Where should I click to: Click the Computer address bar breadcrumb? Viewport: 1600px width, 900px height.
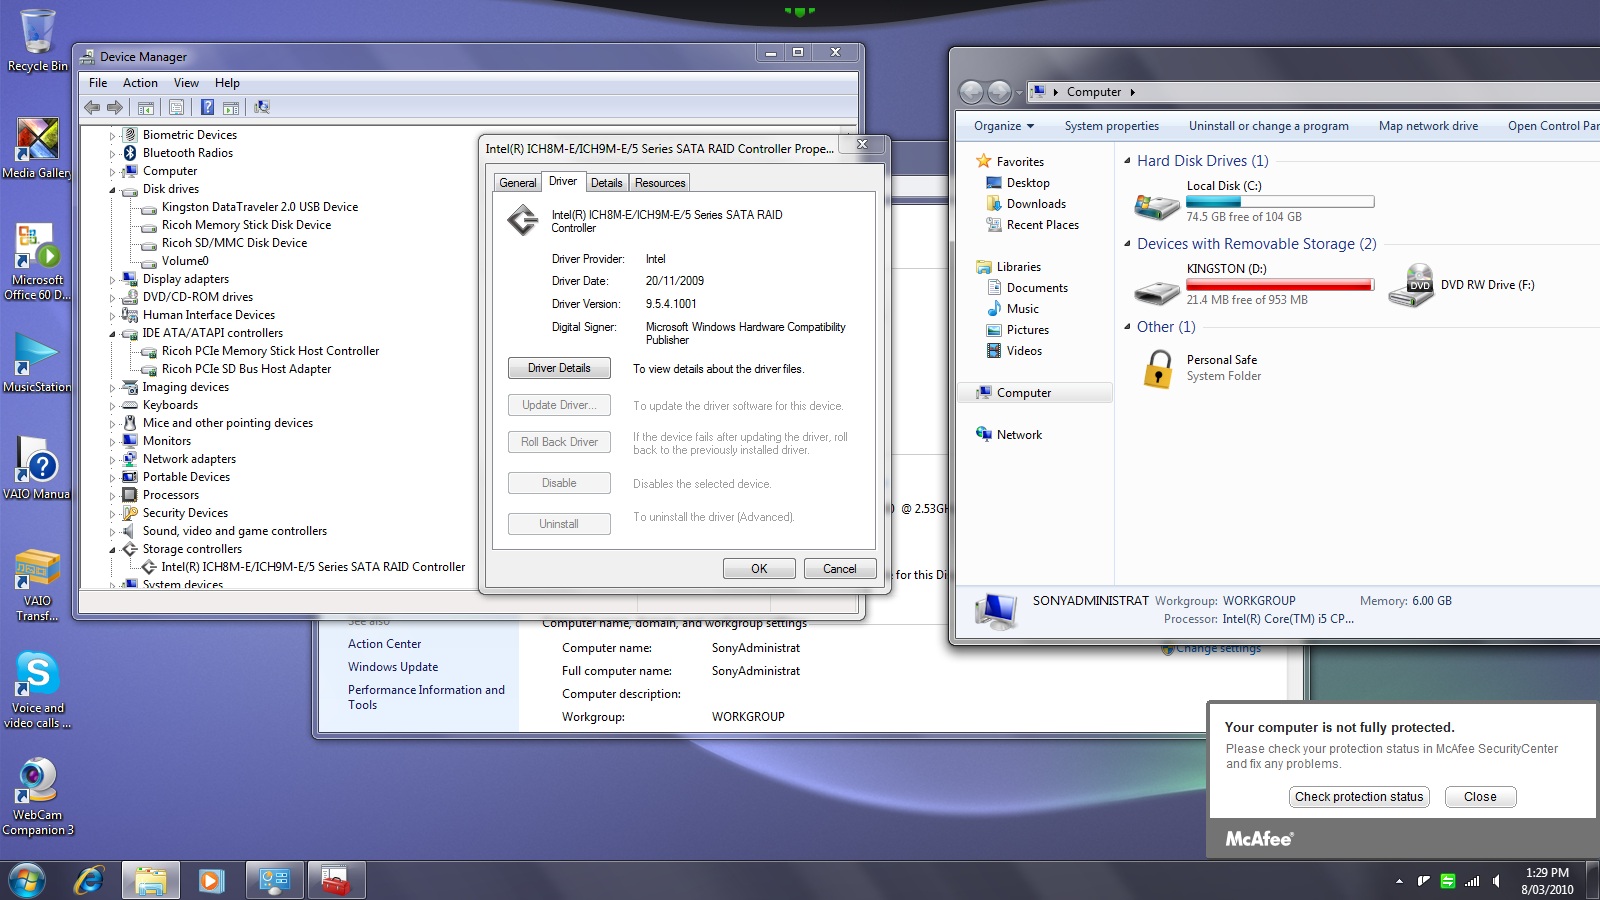(1094, 92)
